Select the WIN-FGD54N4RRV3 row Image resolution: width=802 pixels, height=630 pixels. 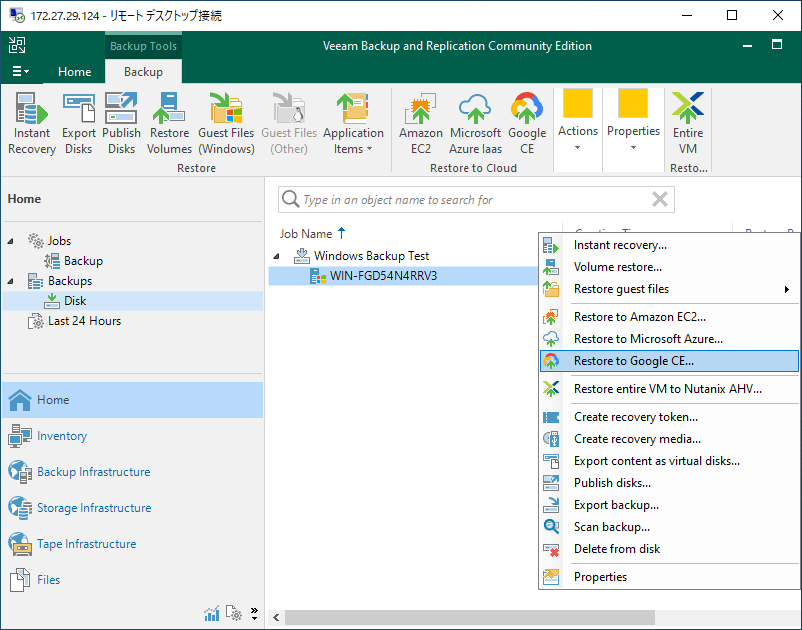[403, 276]
